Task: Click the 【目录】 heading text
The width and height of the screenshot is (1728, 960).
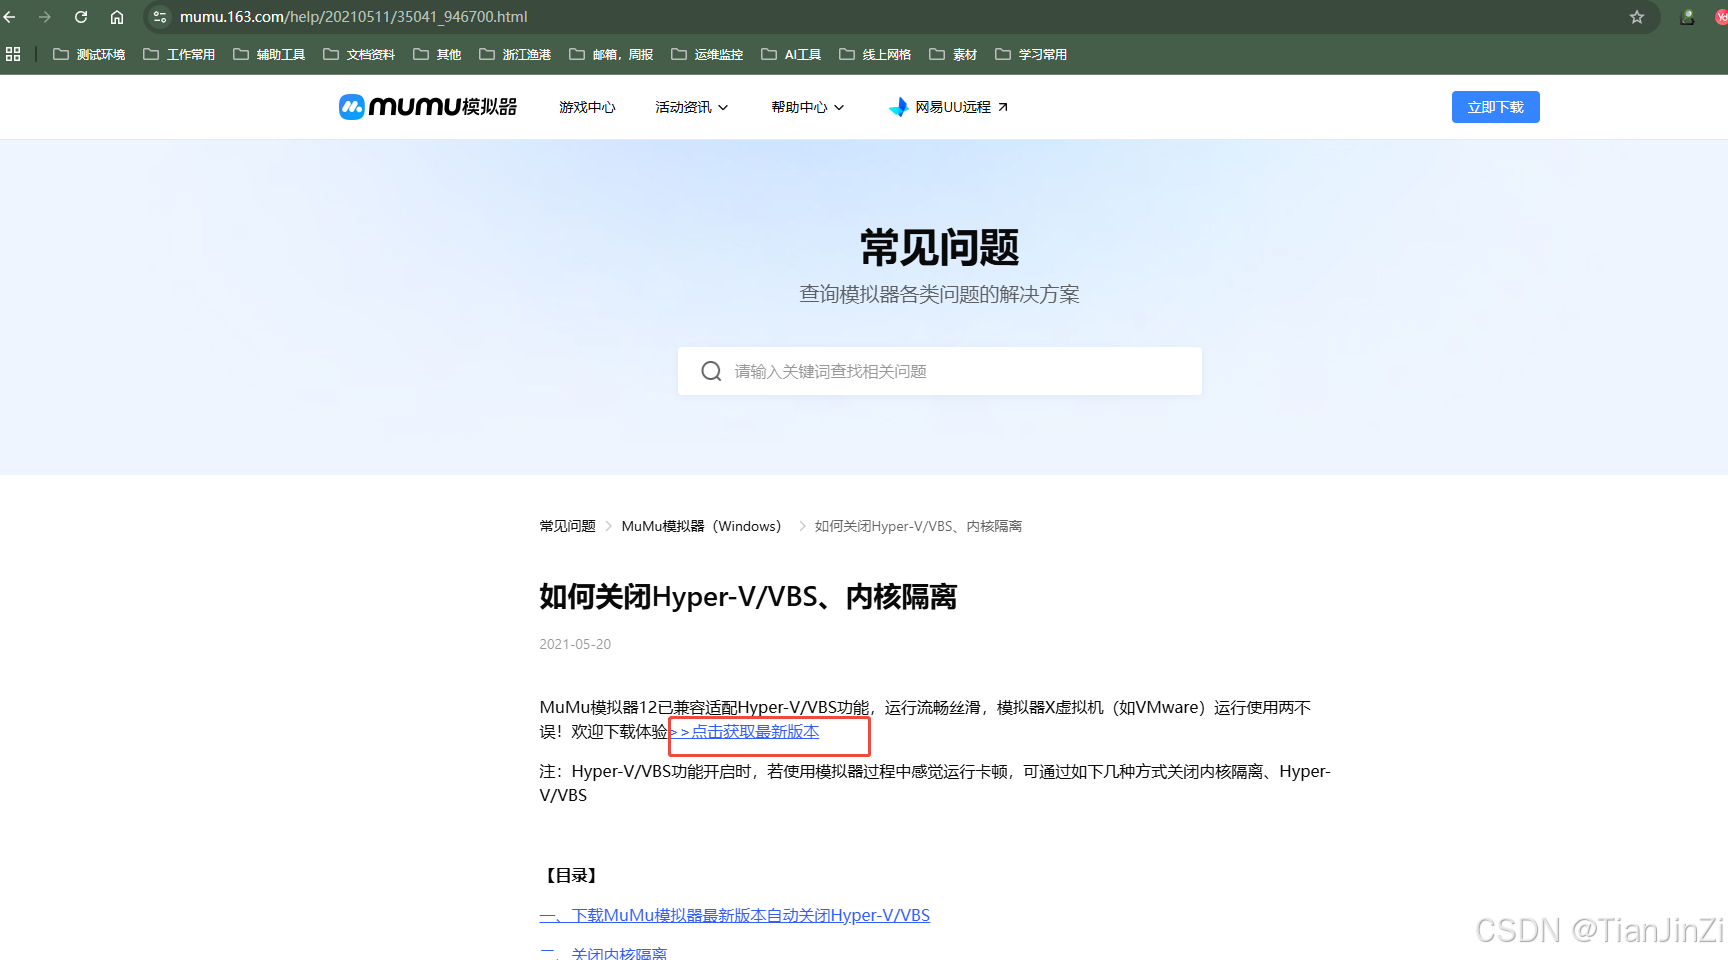Action: [x=571, y=876]
